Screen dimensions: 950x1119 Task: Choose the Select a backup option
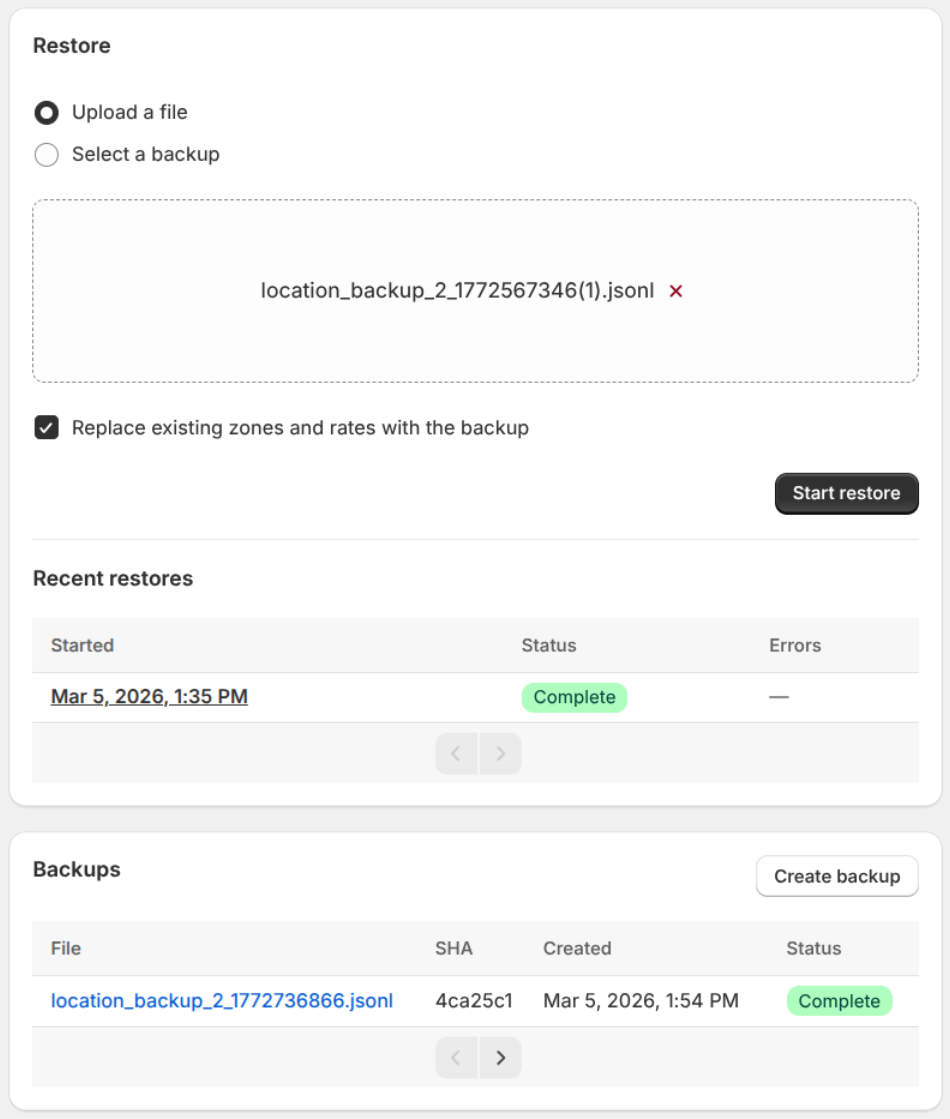(x=46, y=155)
